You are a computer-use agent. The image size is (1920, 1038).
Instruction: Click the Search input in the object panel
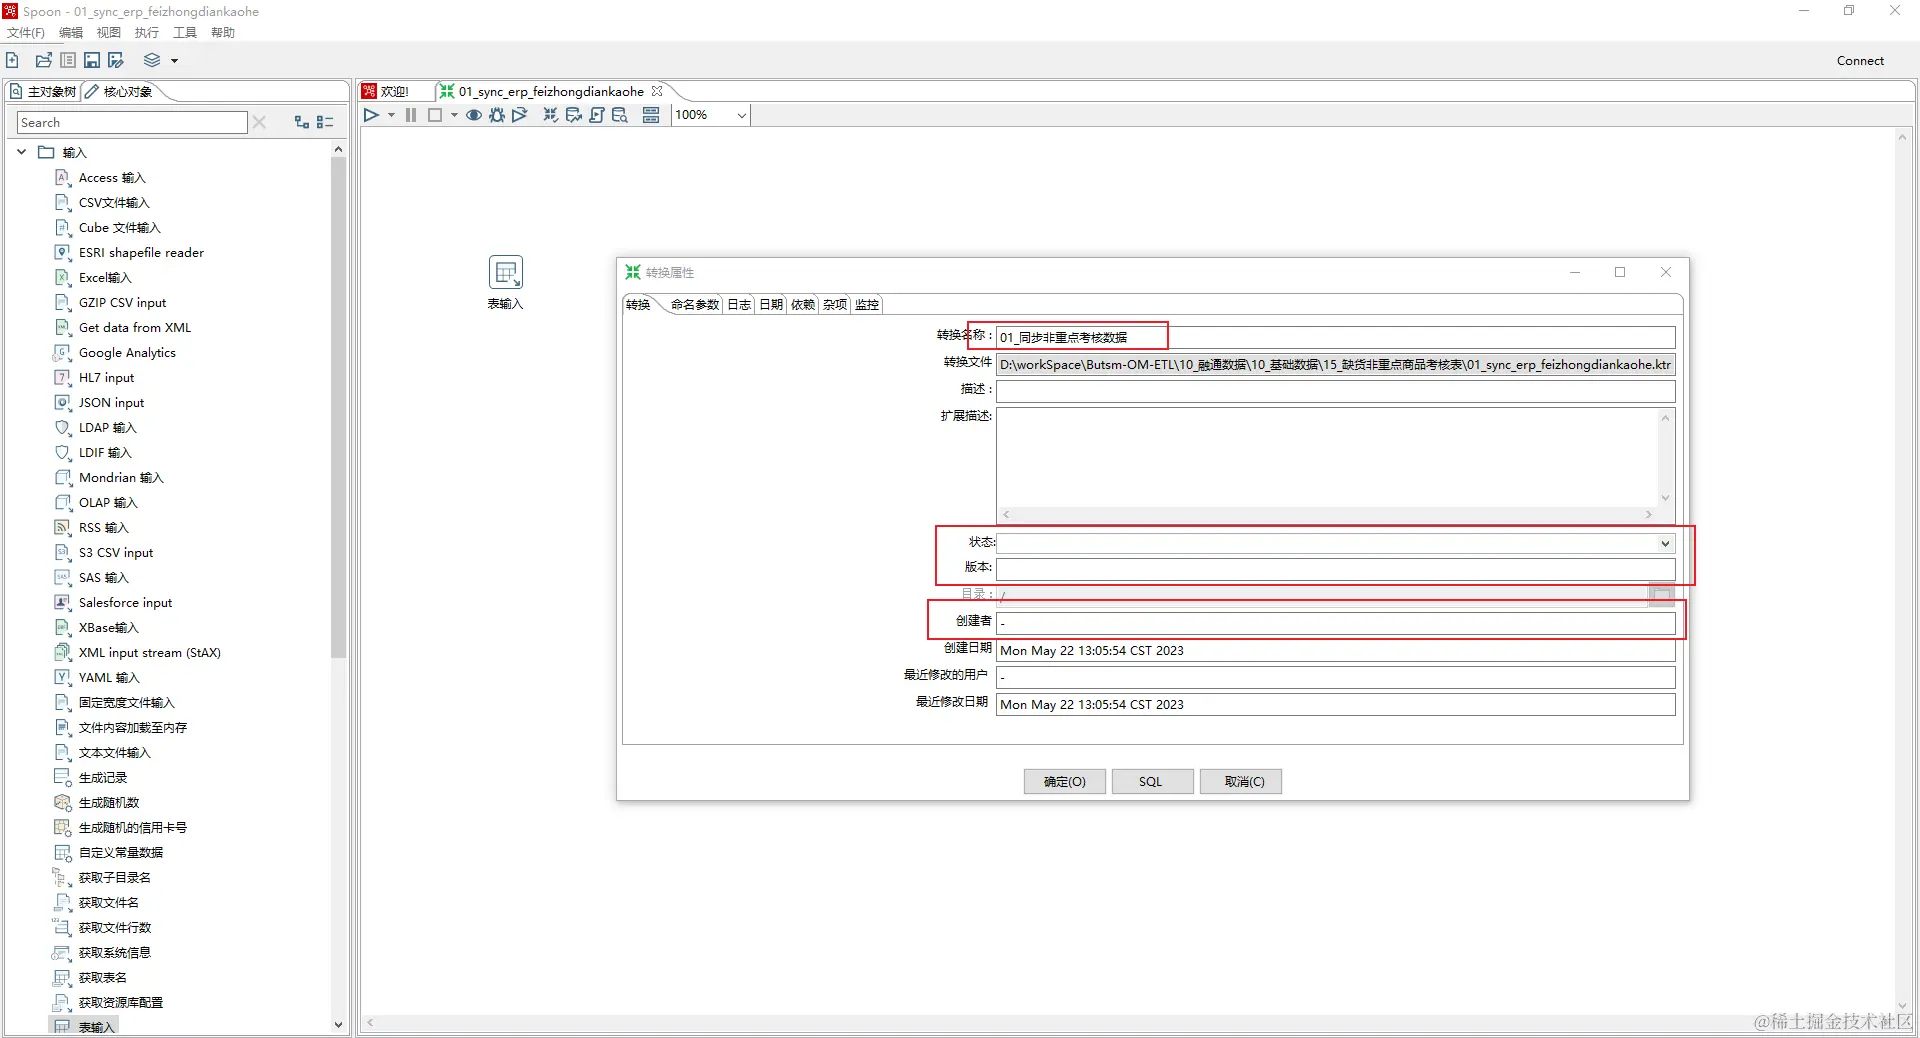(x=132, y=122)
